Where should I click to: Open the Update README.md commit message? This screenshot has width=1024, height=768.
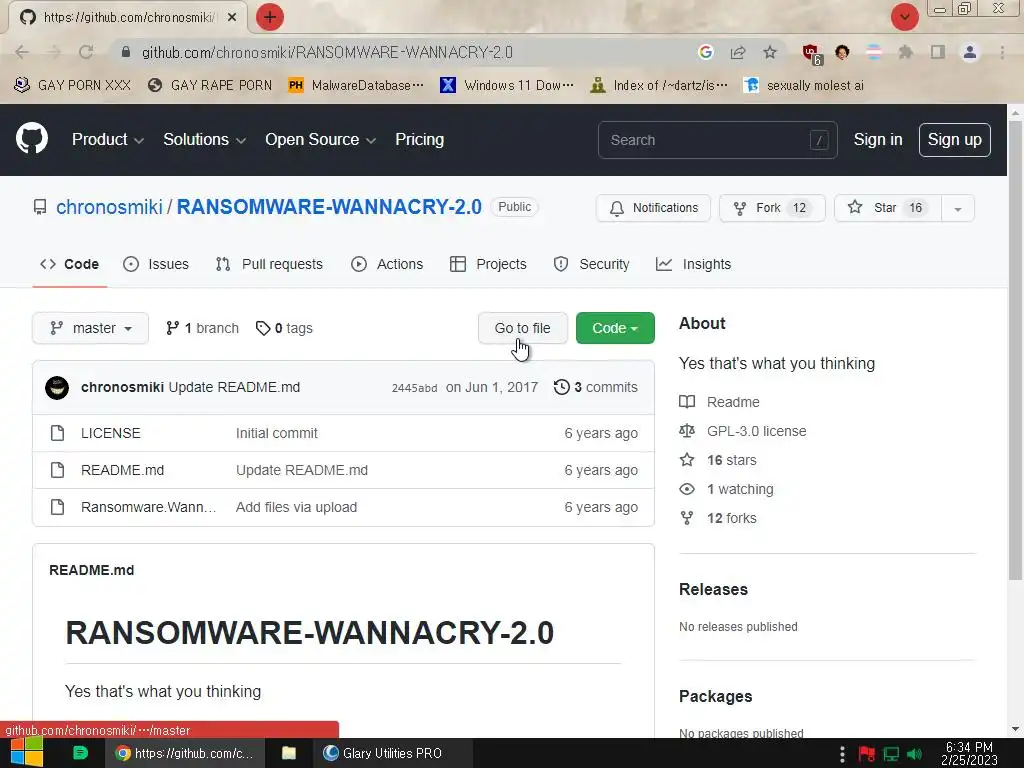[234, 387]
